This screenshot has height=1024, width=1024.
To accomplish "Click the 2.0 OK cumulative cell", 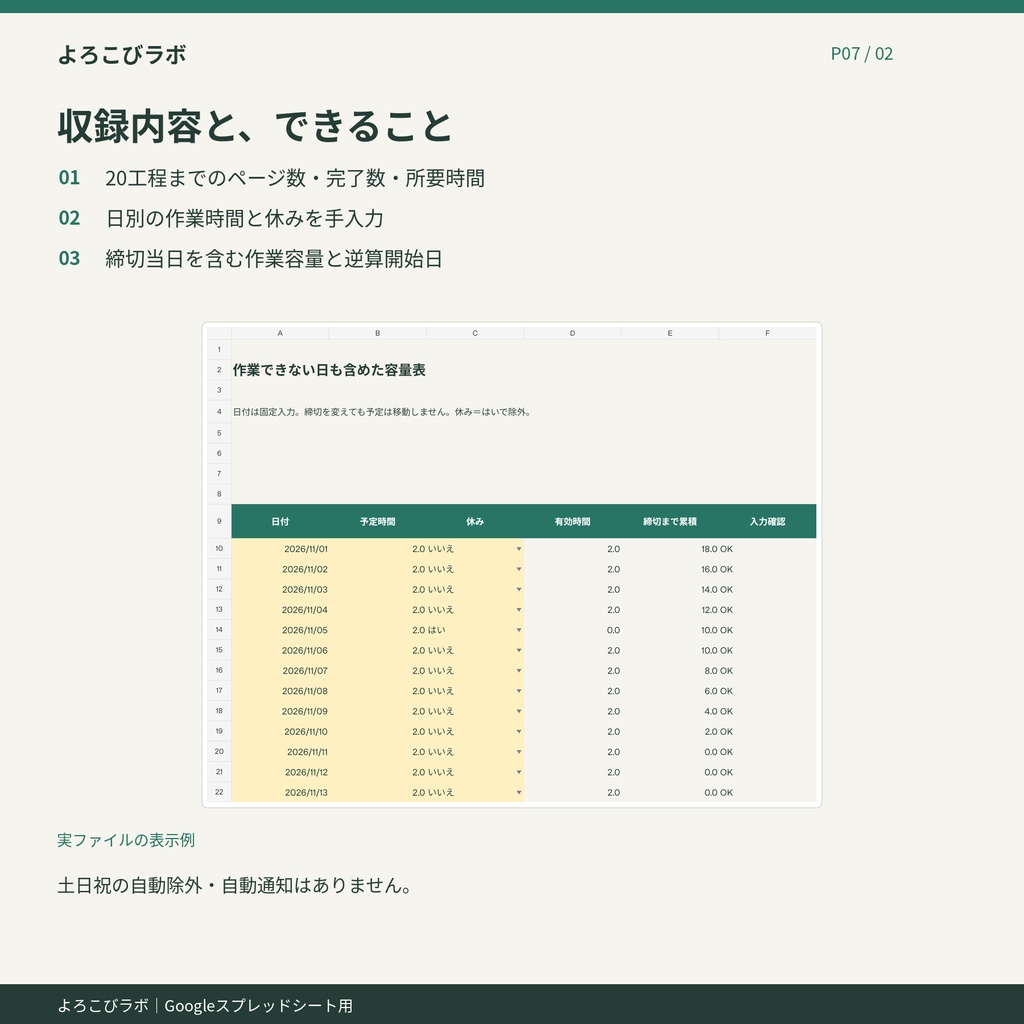I will coord(718,731).
